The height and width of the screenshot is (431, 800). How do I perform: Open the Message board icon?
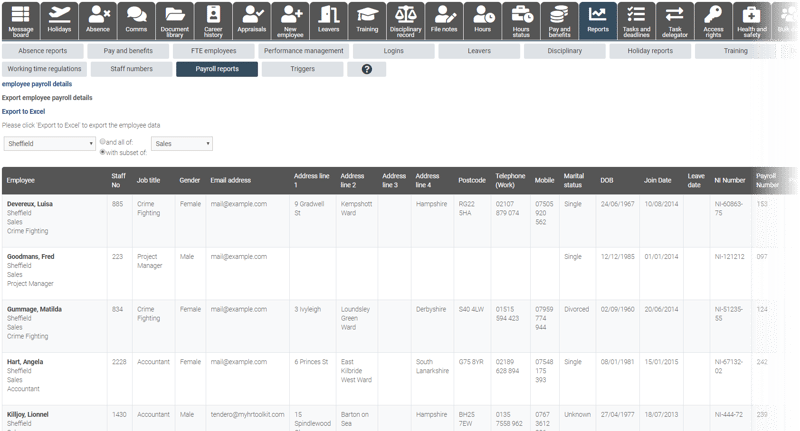[x=21, y=21]
